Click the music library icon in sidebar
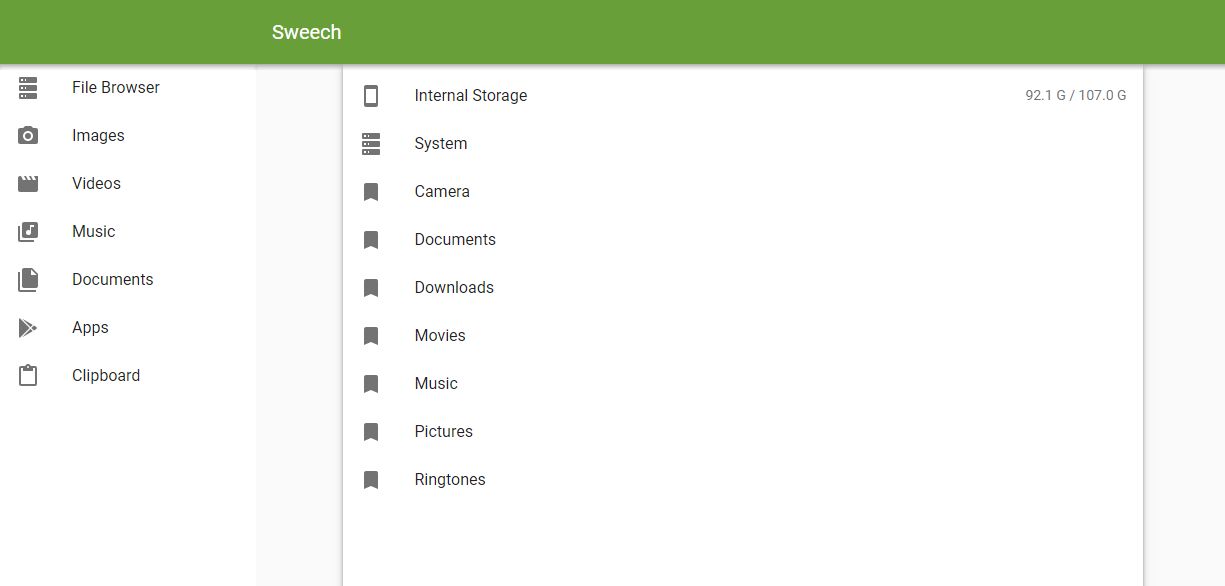1225x586 pixels. 28,232
